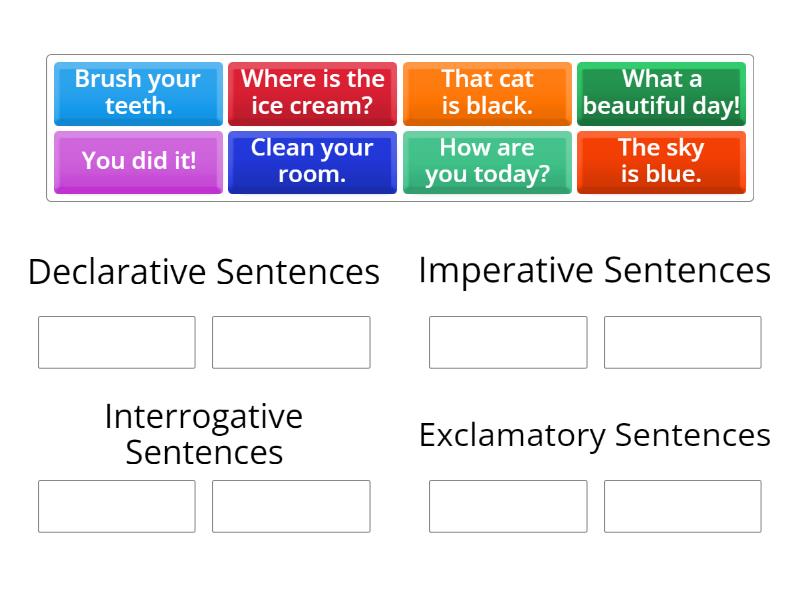
Task: Select the 'Brush your teeth.' tile
Action: coord(137,93)
